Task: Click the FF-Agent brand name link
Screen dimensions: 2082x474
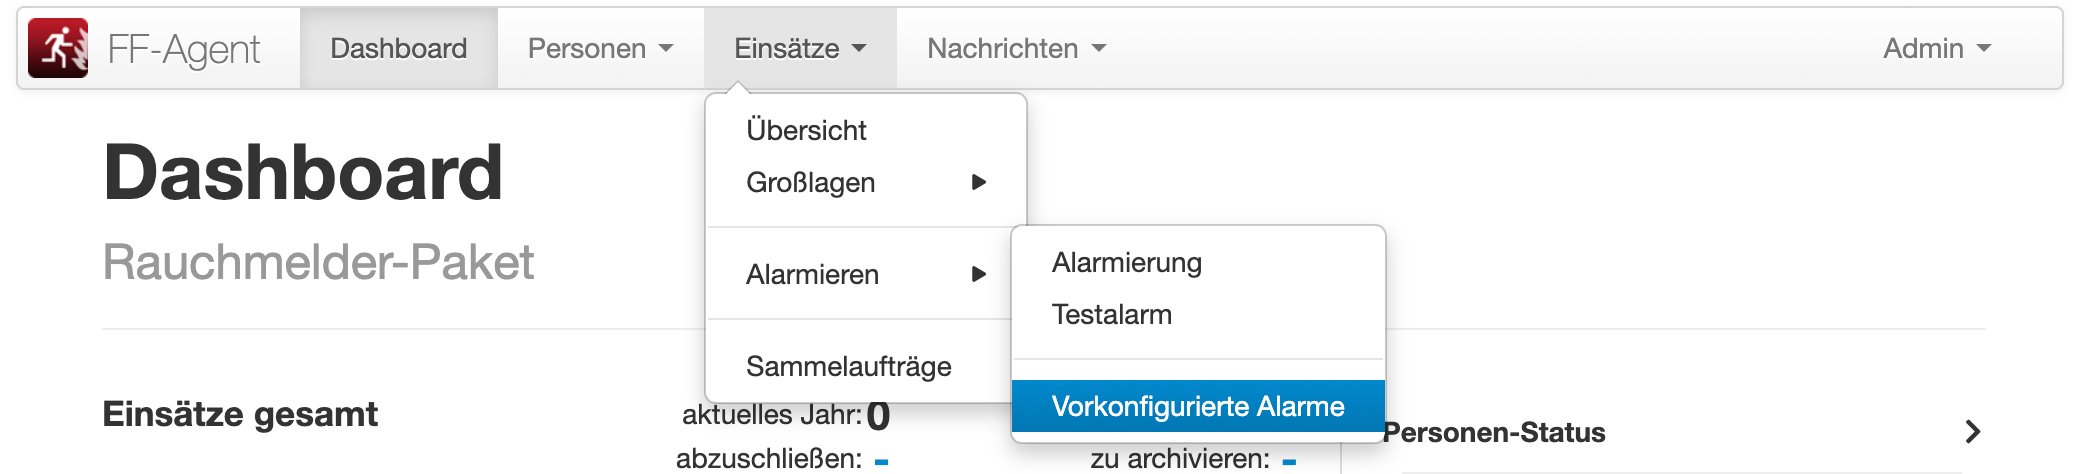Action: [x=184, y=49]
